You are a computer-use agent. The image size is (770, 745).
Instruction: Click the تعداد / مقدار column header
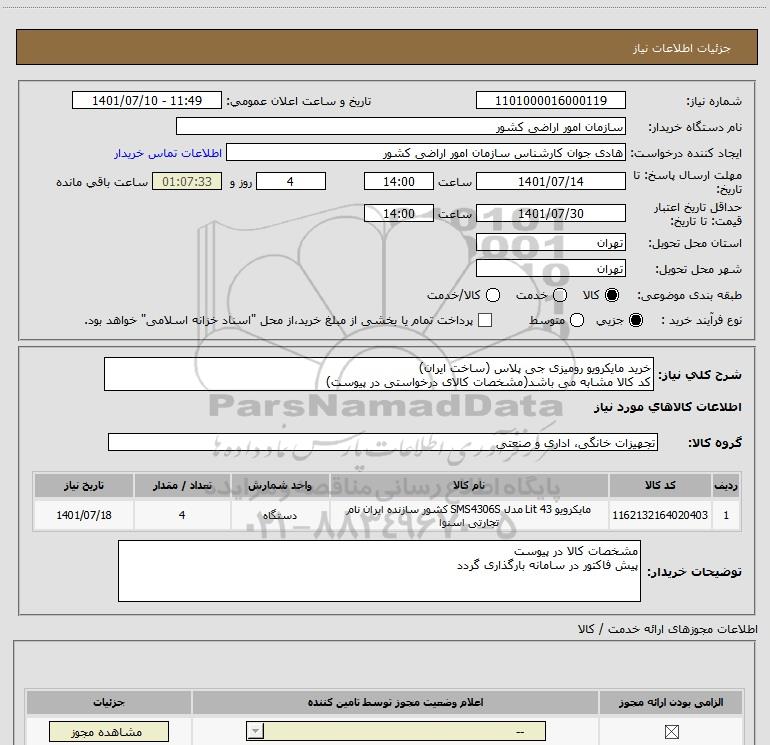pyautogui.click(x=182, y=485)
